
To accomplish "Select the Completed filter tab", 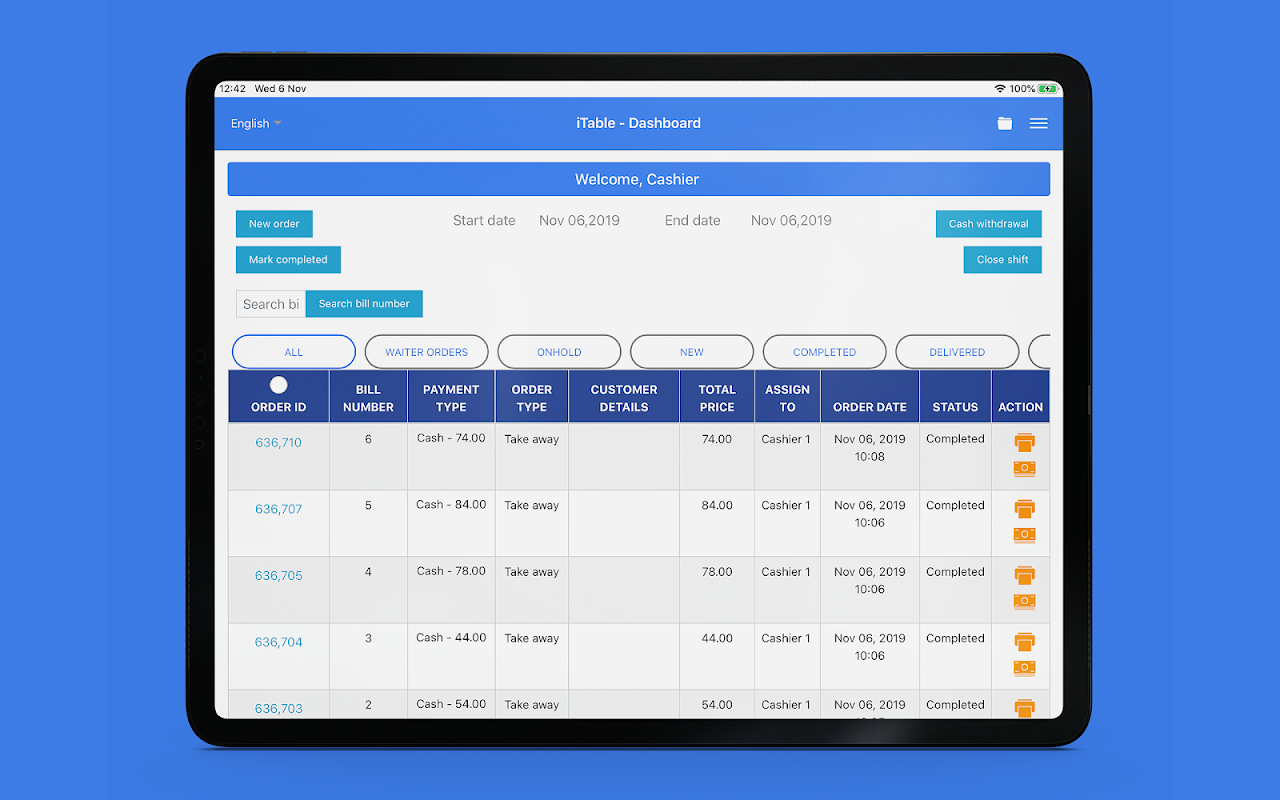I will [824, 352].
